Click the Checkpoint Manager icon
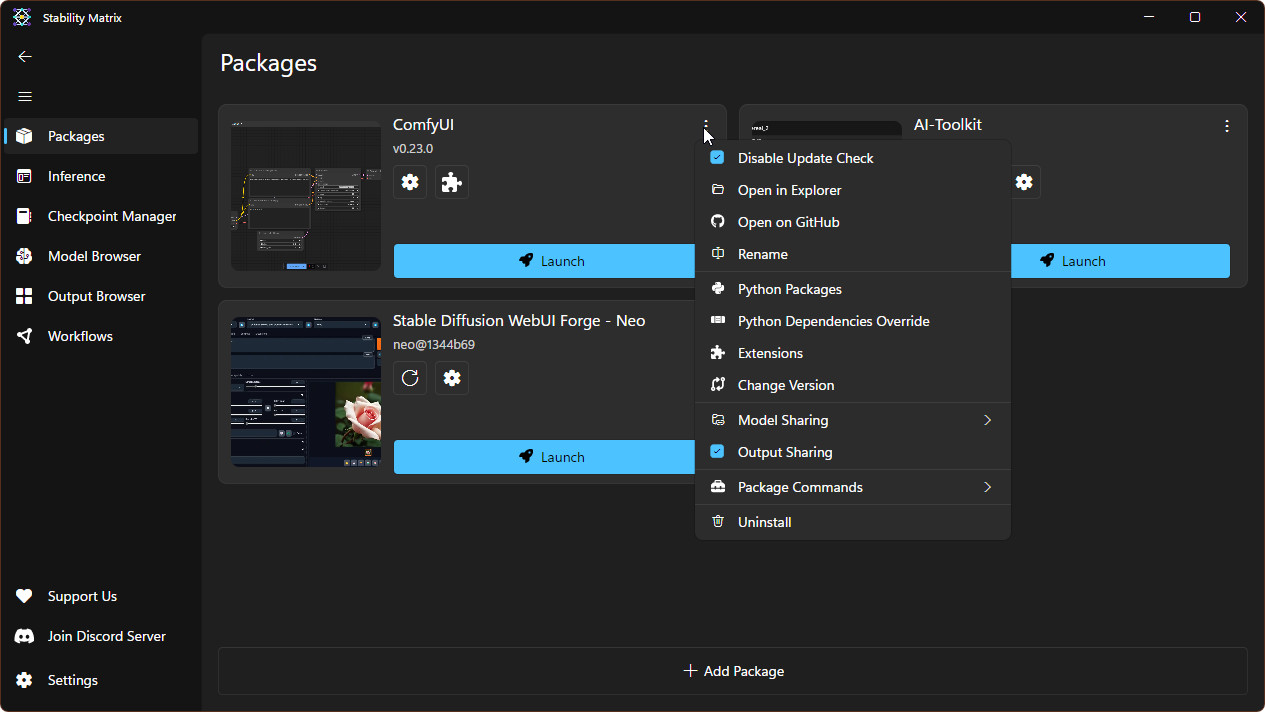Viewport: 1265px width, 712px height. coord(25,216)
